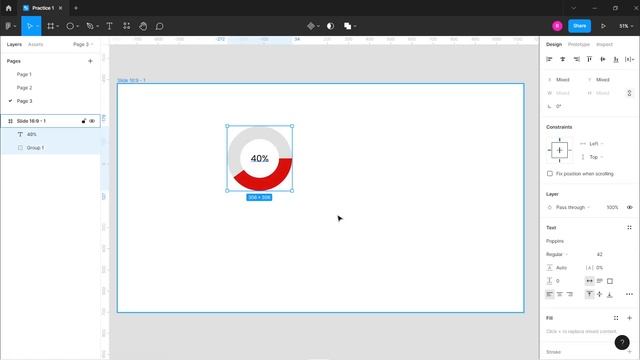Click the Present play button
The image size is (640, 360).
click(603, 26)
